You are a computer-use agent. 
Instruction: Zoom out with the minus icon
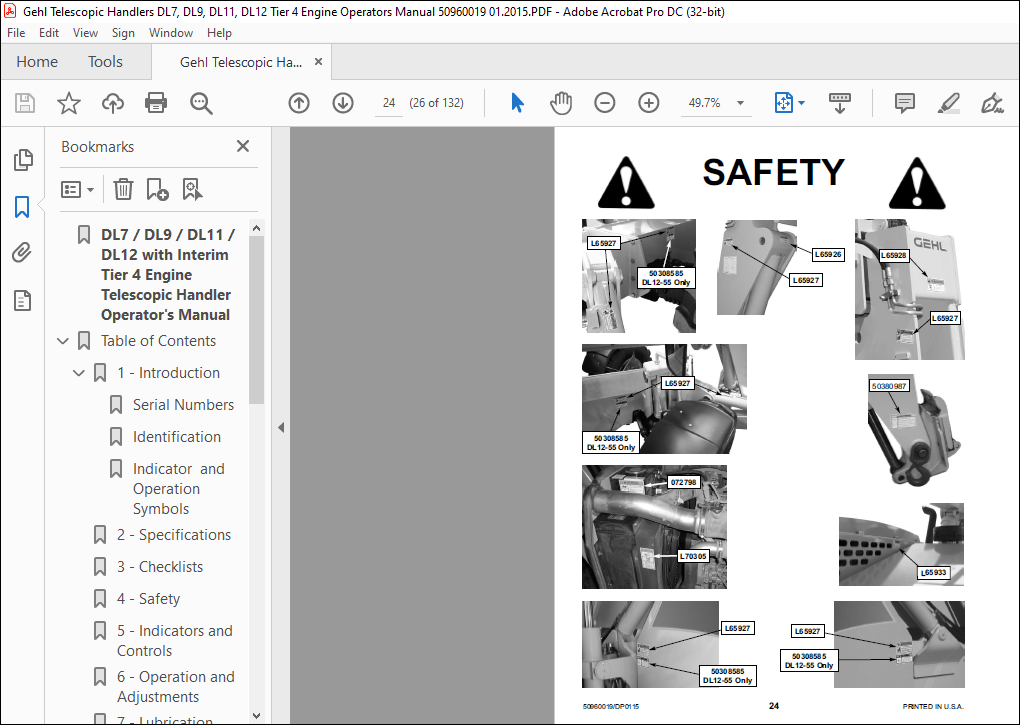click(604, 103)
